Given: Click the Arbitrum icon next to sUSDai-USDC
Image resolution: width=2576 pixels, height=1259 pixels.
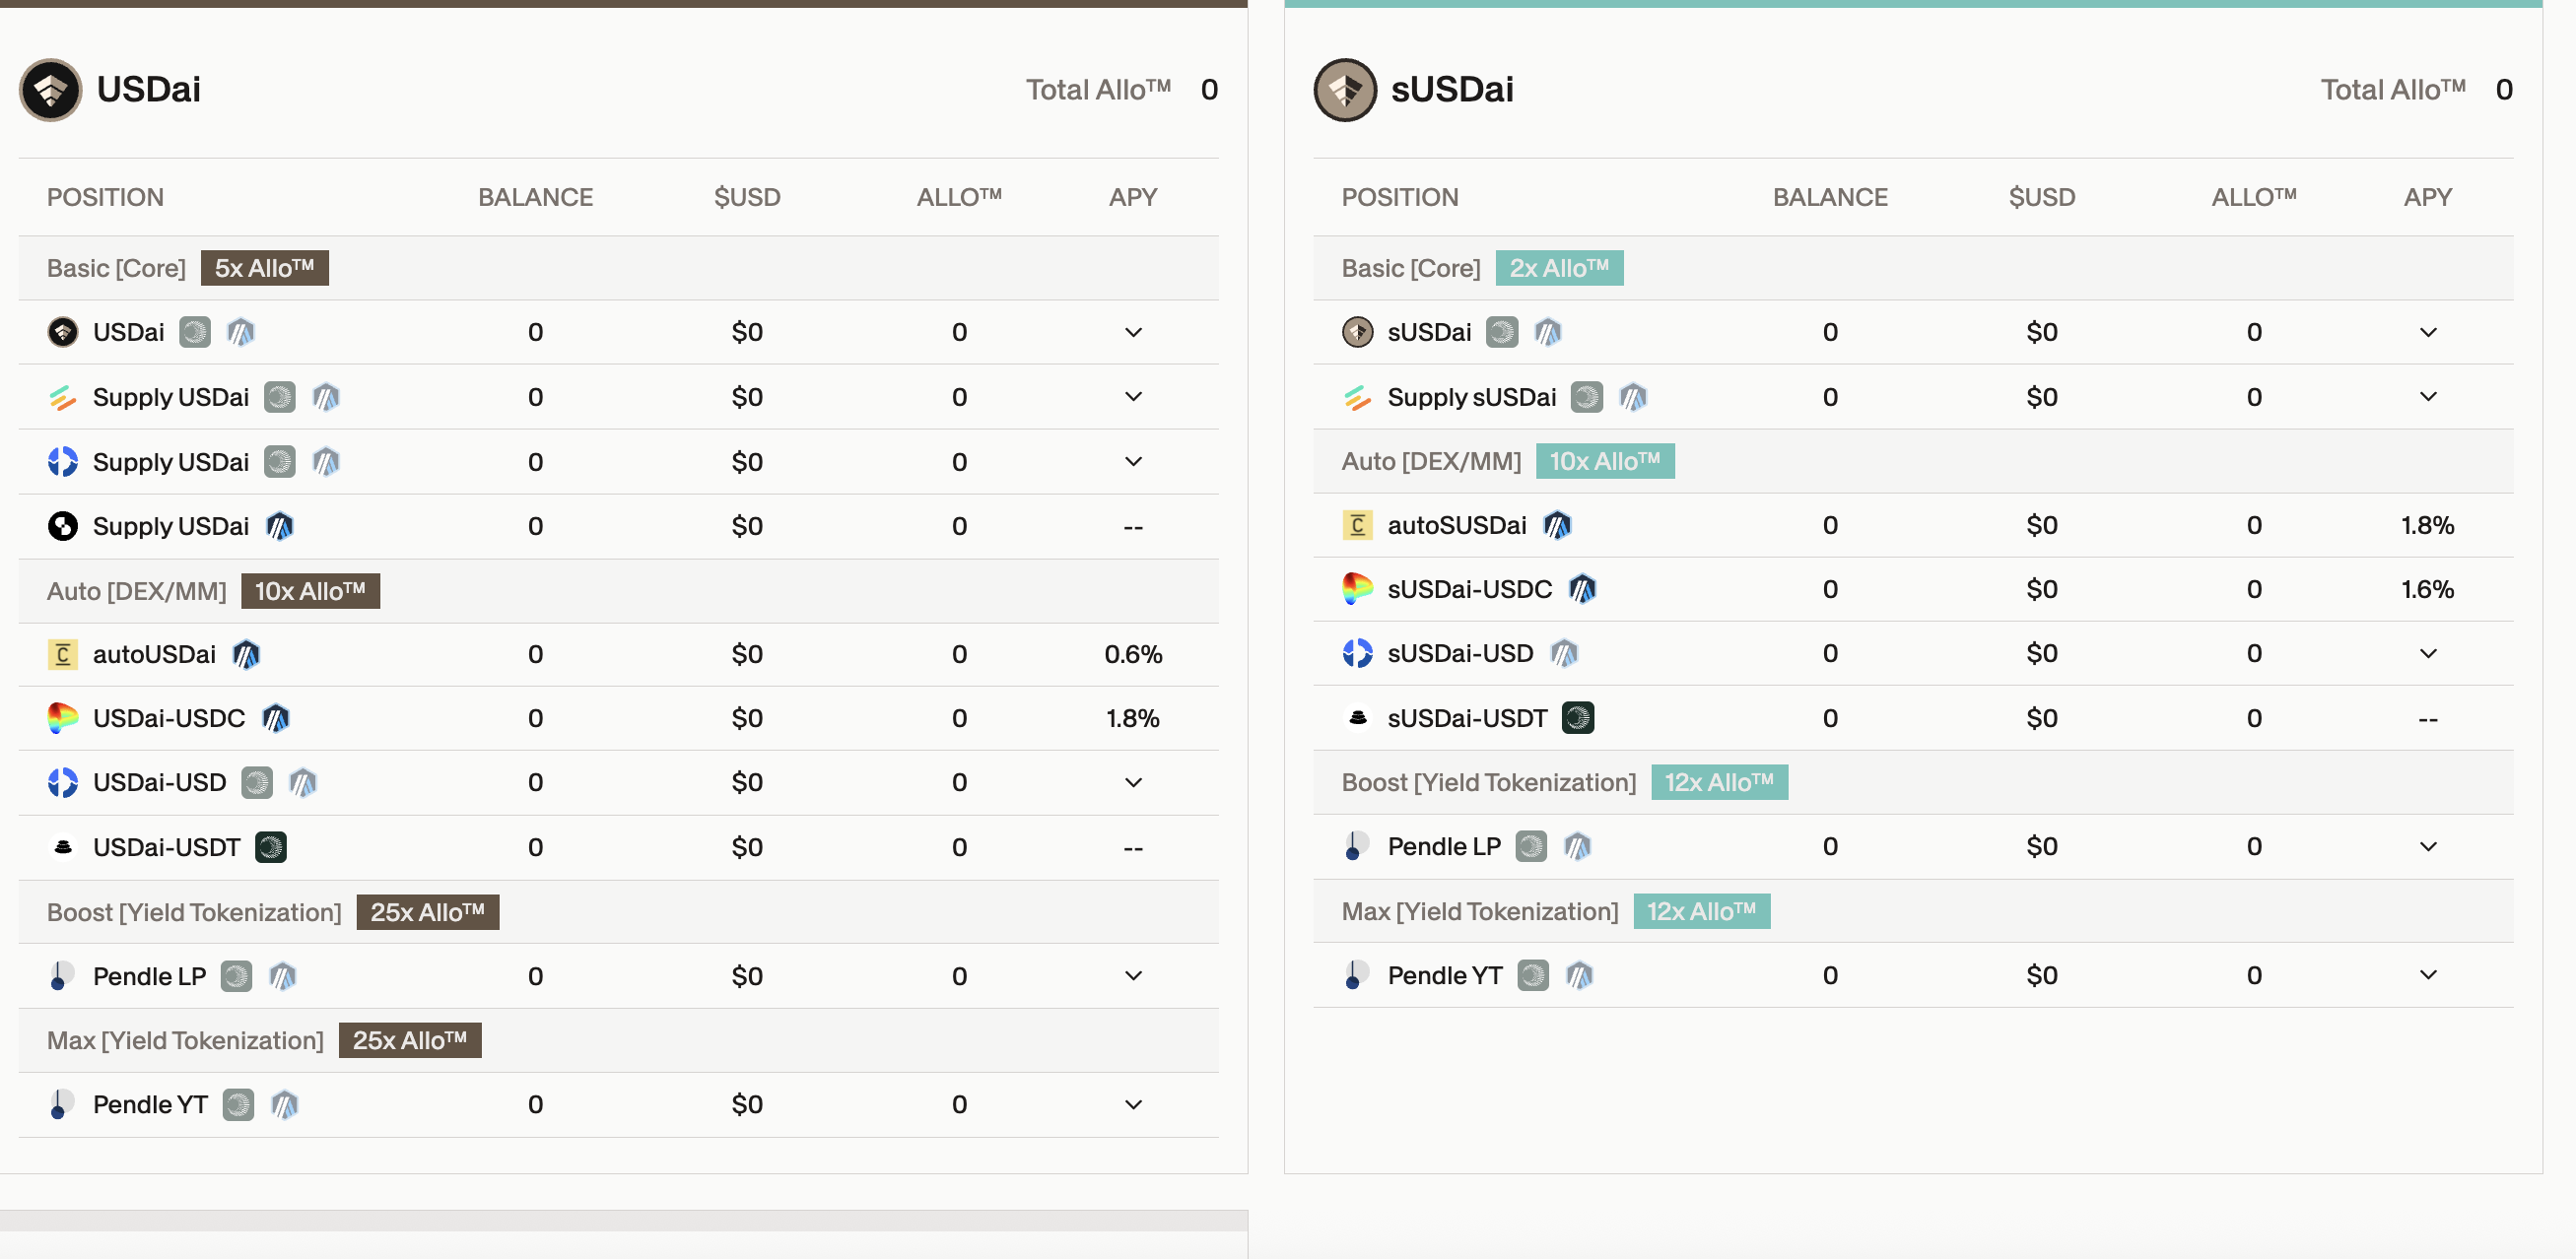Looking at the screenshot, I should click(1581, 589).
